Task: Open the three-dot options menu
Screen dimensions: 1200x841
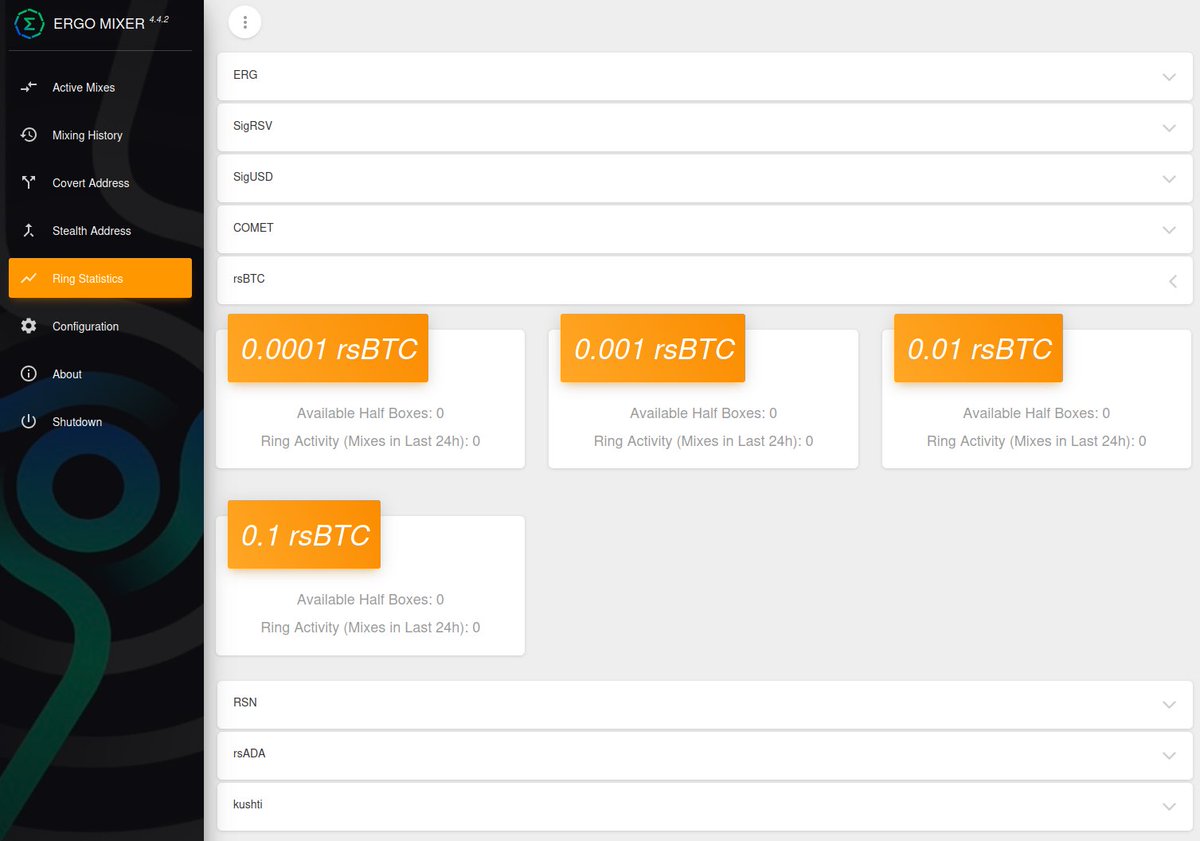Action: [245, 23]
